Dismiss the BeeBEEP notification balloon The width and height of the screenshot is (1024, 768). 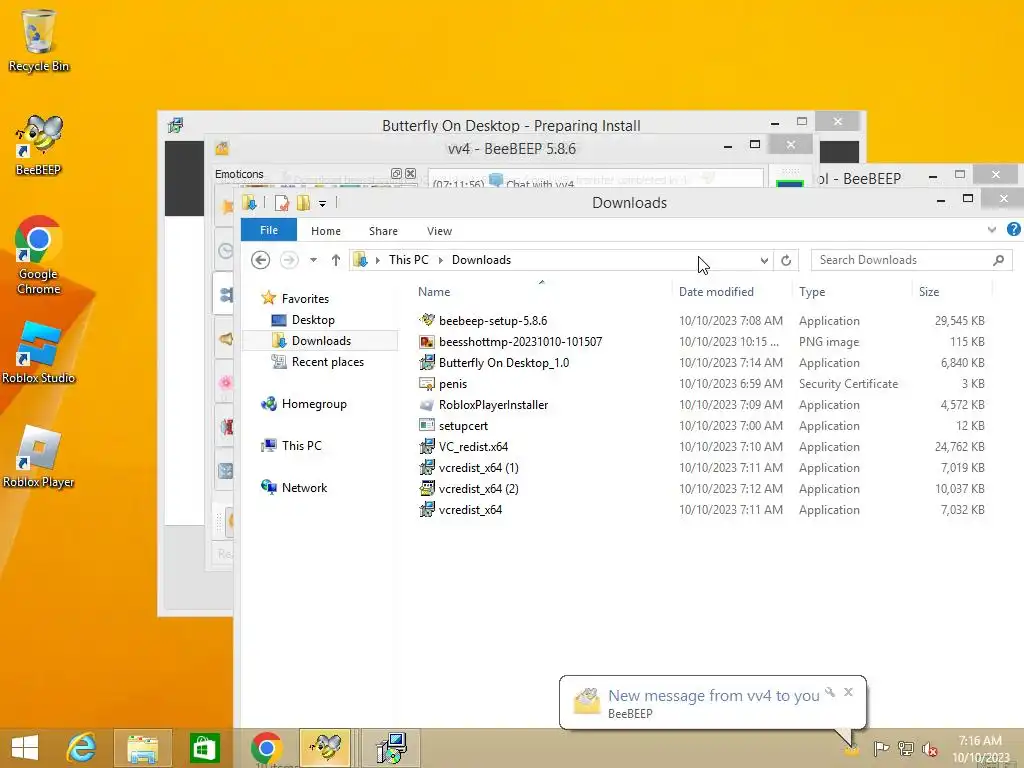coord(848,692)
